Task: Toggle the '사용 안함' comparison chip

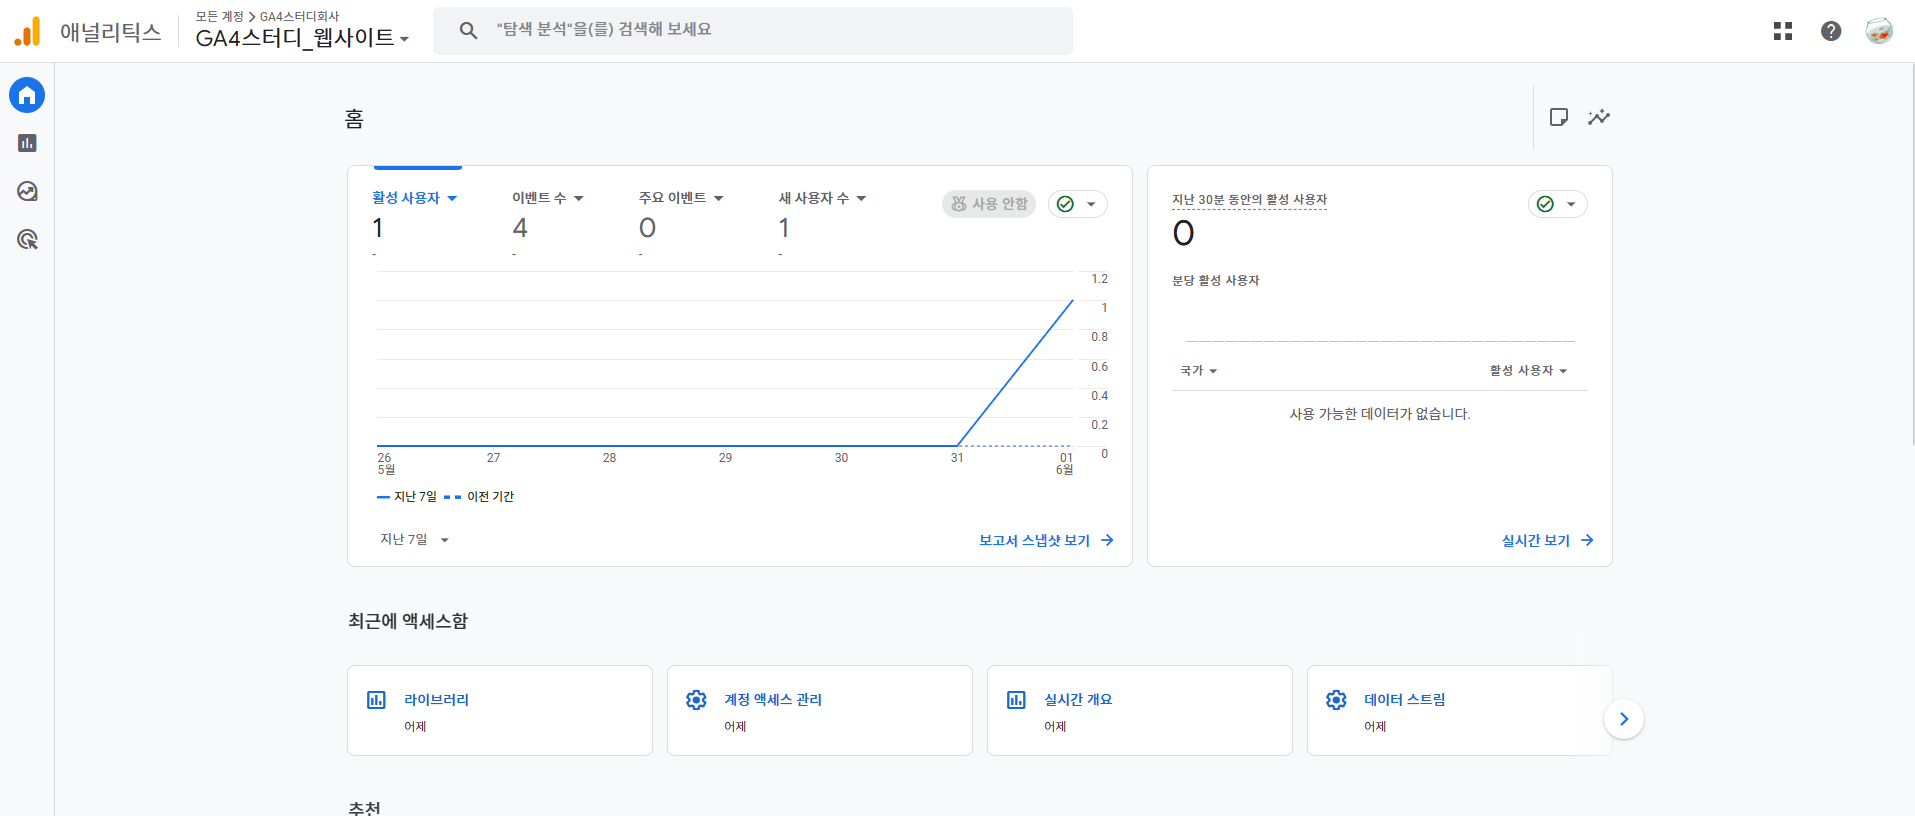Action: click(988, 204)
